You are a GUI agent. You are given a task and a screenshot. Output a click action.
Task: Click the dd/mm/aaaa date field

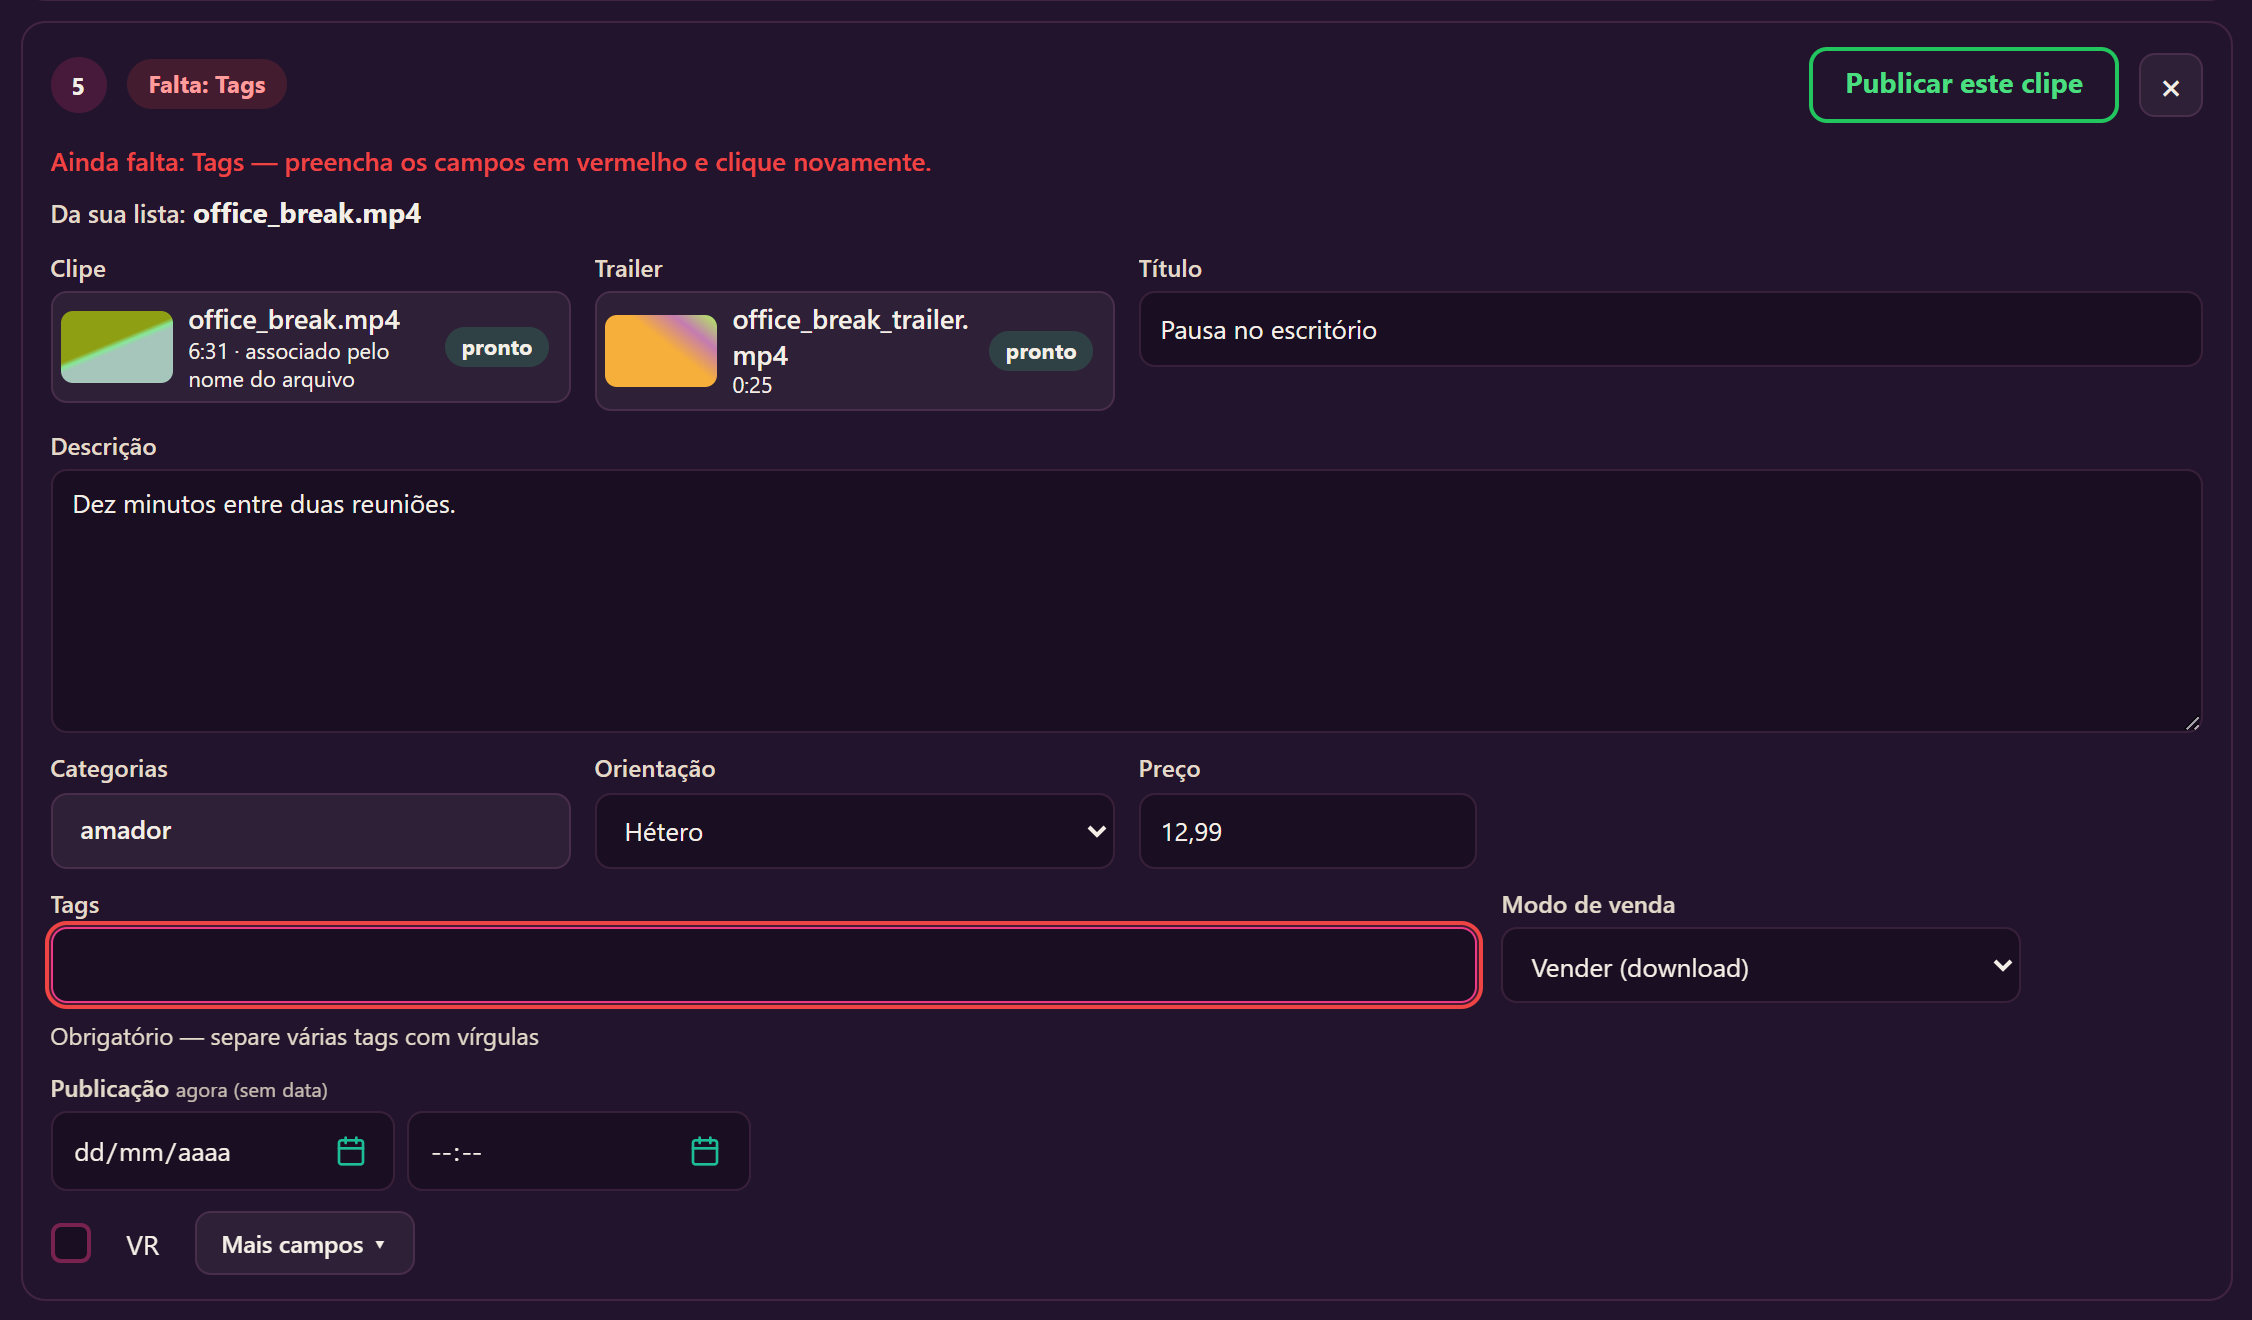click(x=222, y=1151)
